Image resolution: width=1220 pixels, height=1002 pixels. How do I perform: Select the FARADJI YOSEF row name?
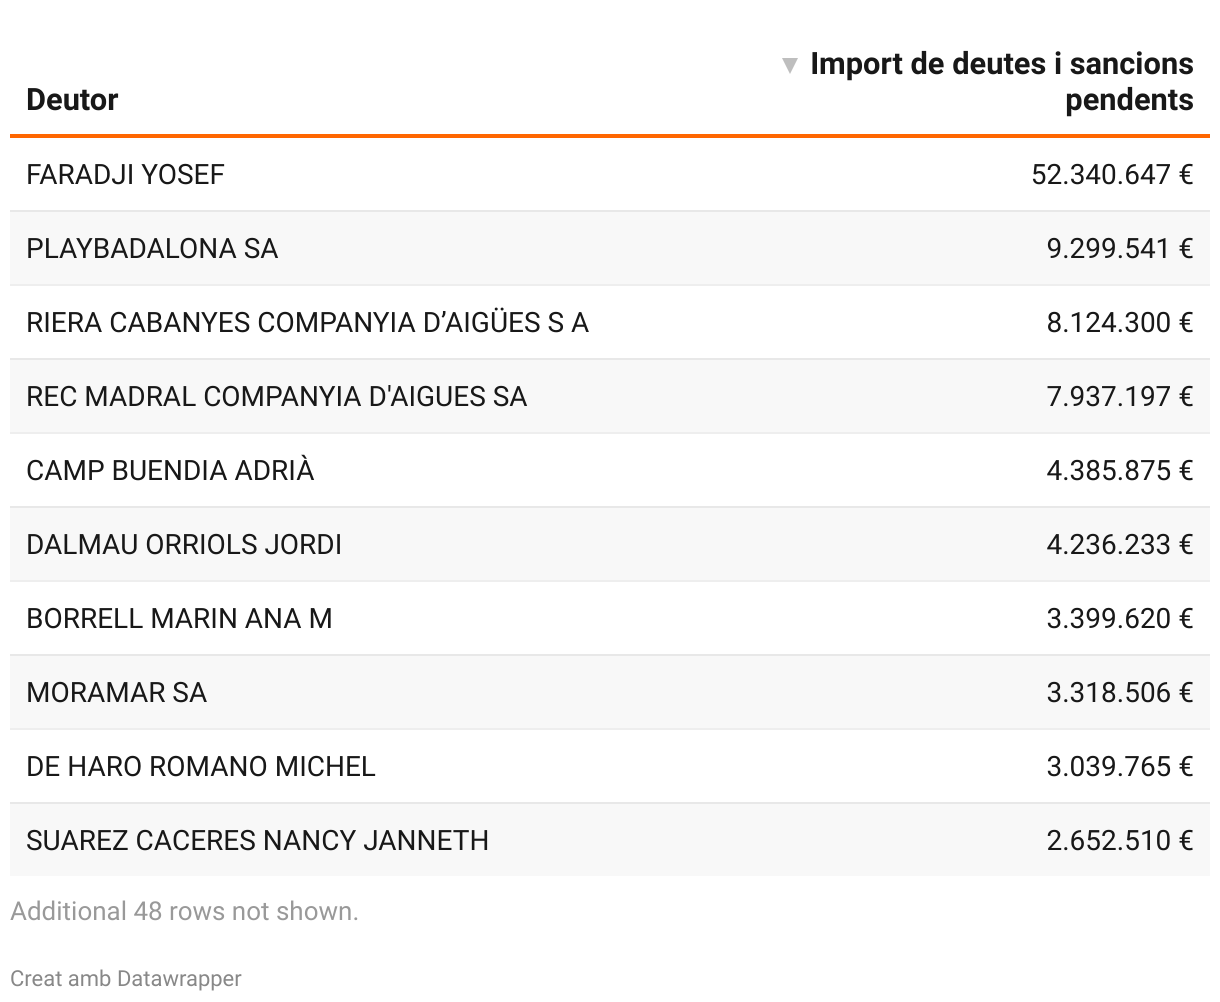coord(125,175)
